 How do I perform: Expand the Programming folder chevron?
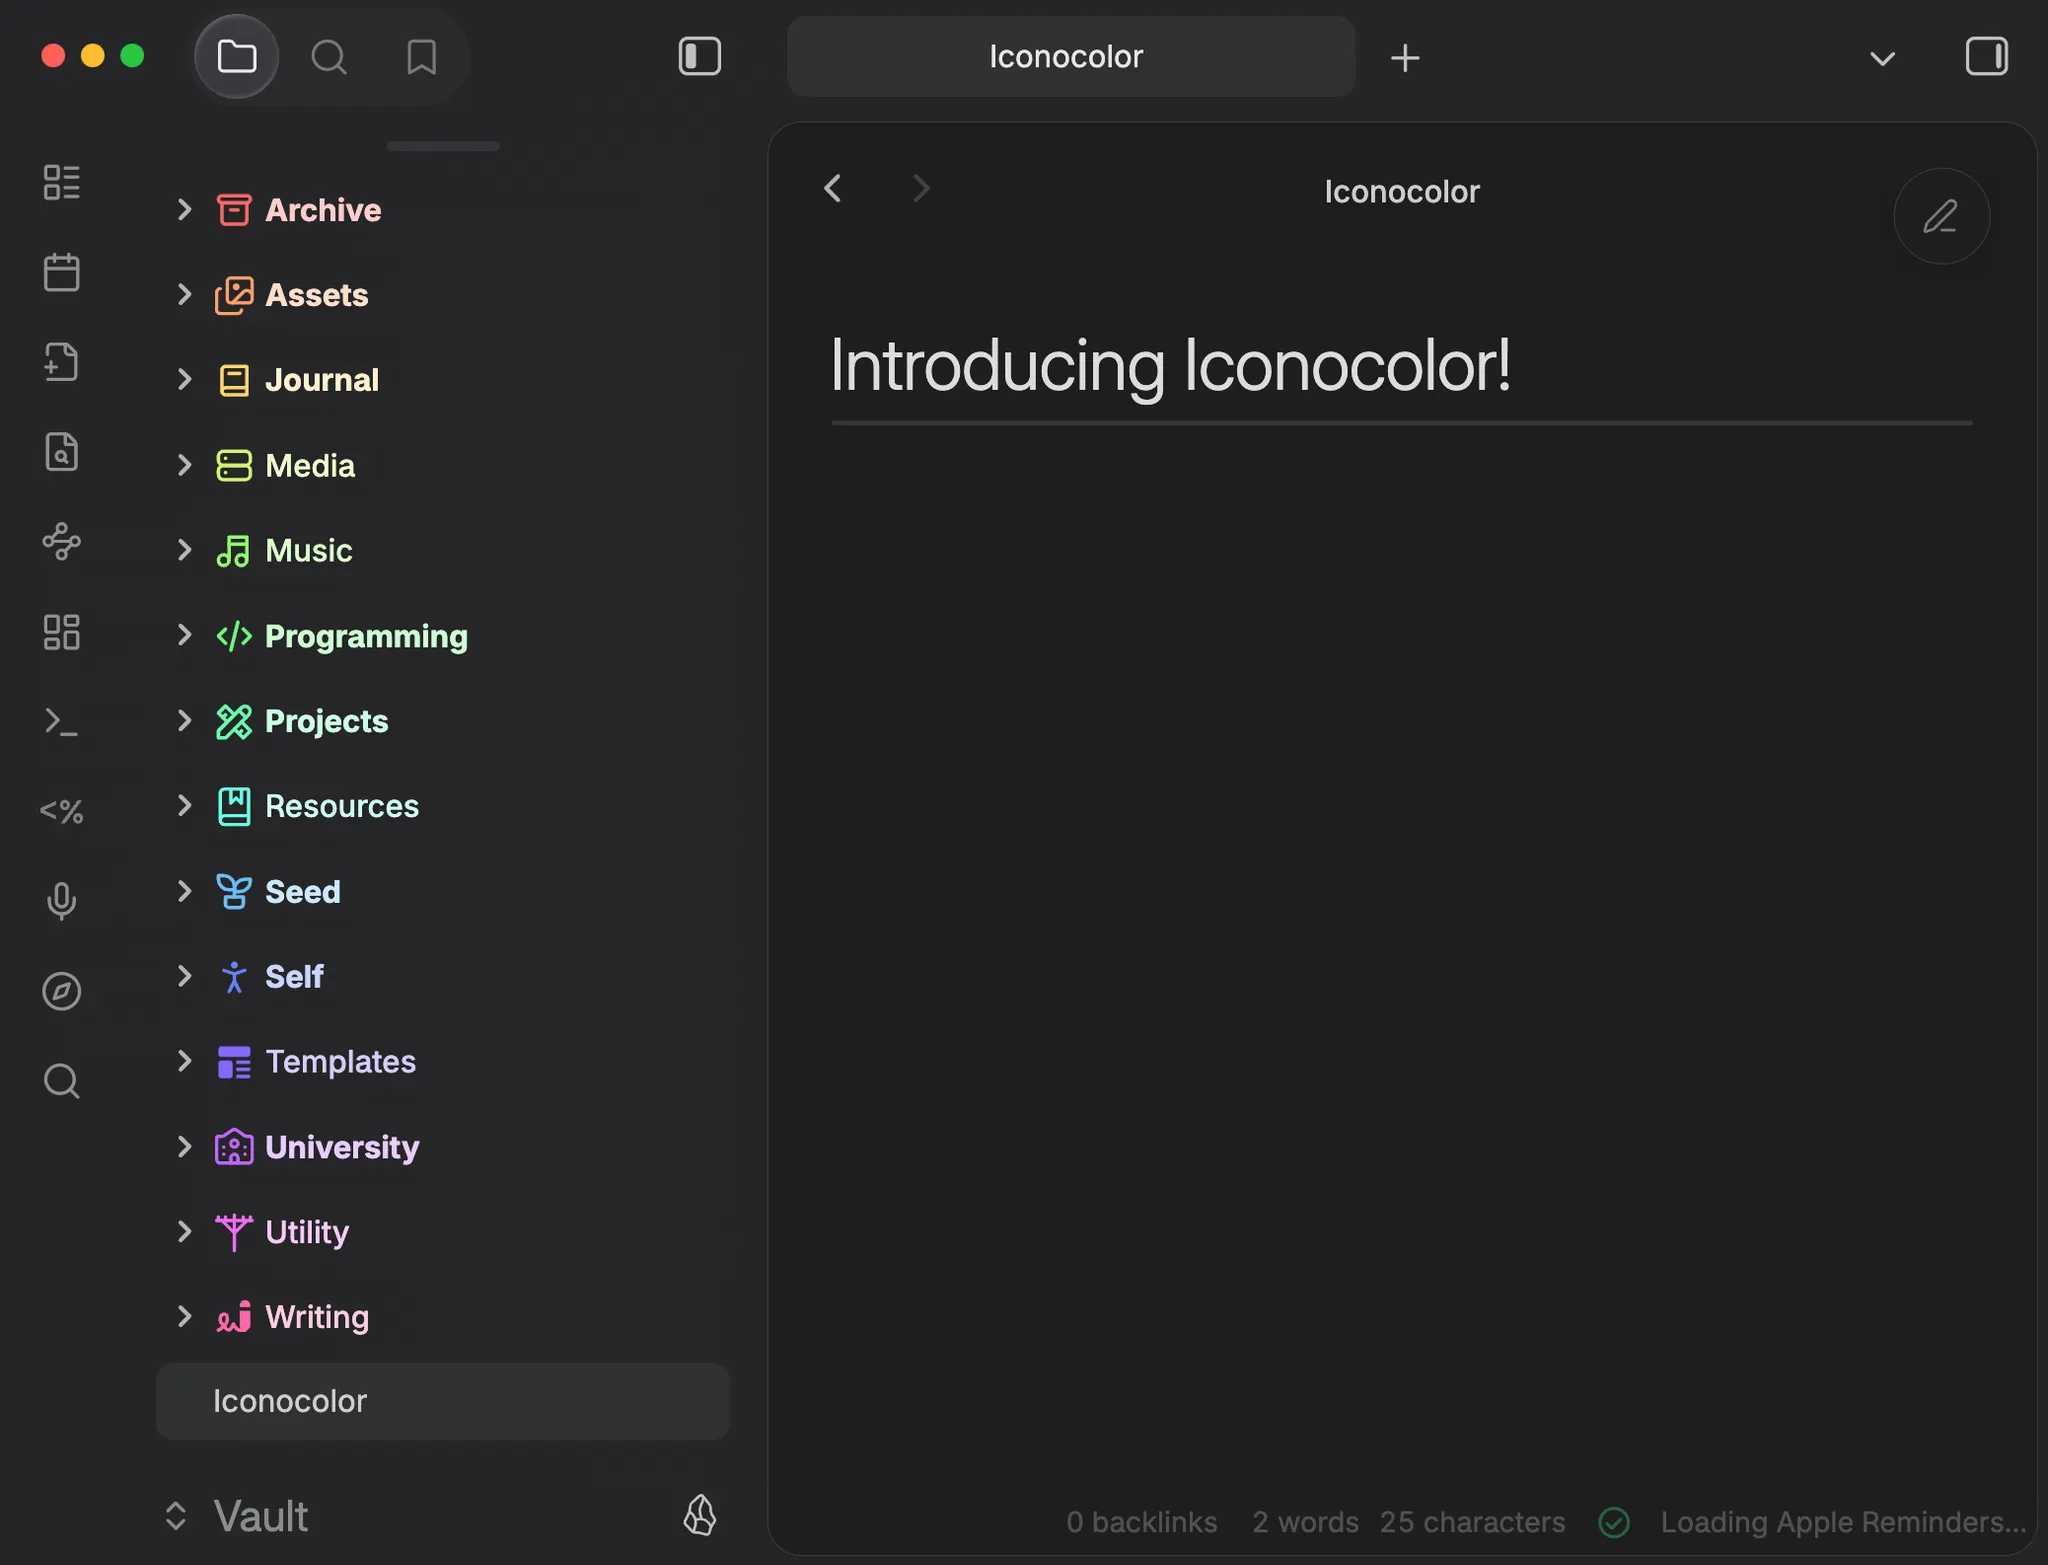[x=184, y=635]
